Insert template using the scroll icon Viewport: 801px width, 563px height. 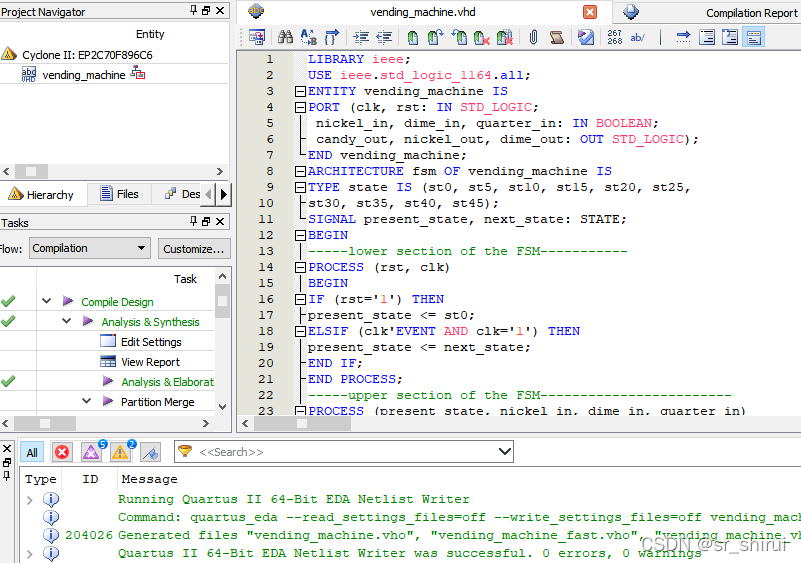[x=556, y=37]
